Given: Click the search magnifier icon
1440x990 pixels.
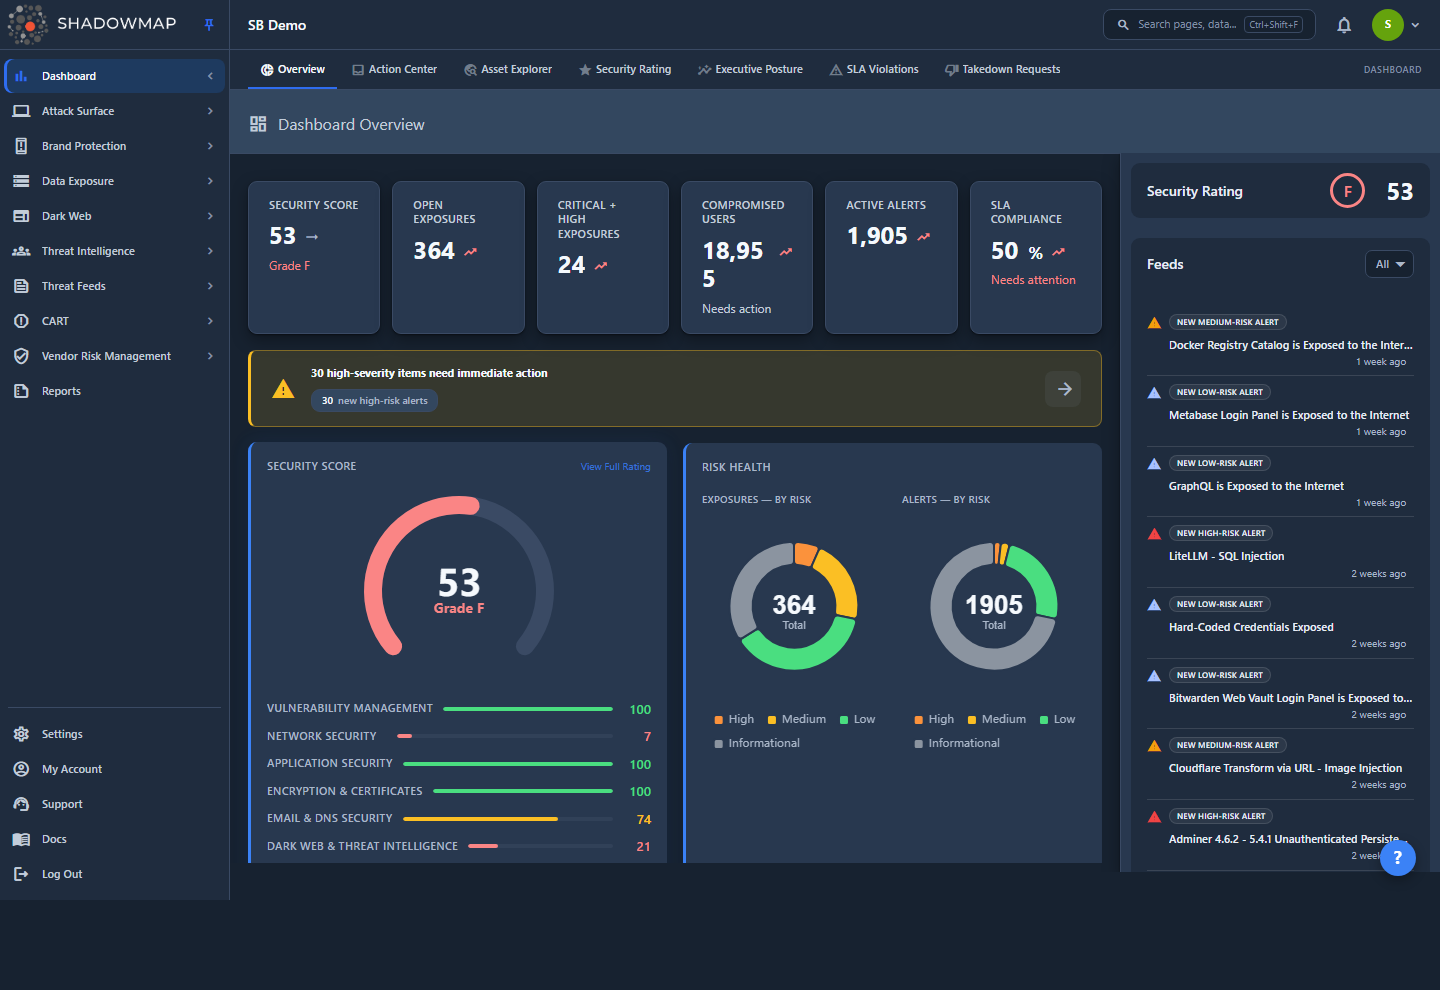Looking at the screenshot, I should tap(1123, 25).
